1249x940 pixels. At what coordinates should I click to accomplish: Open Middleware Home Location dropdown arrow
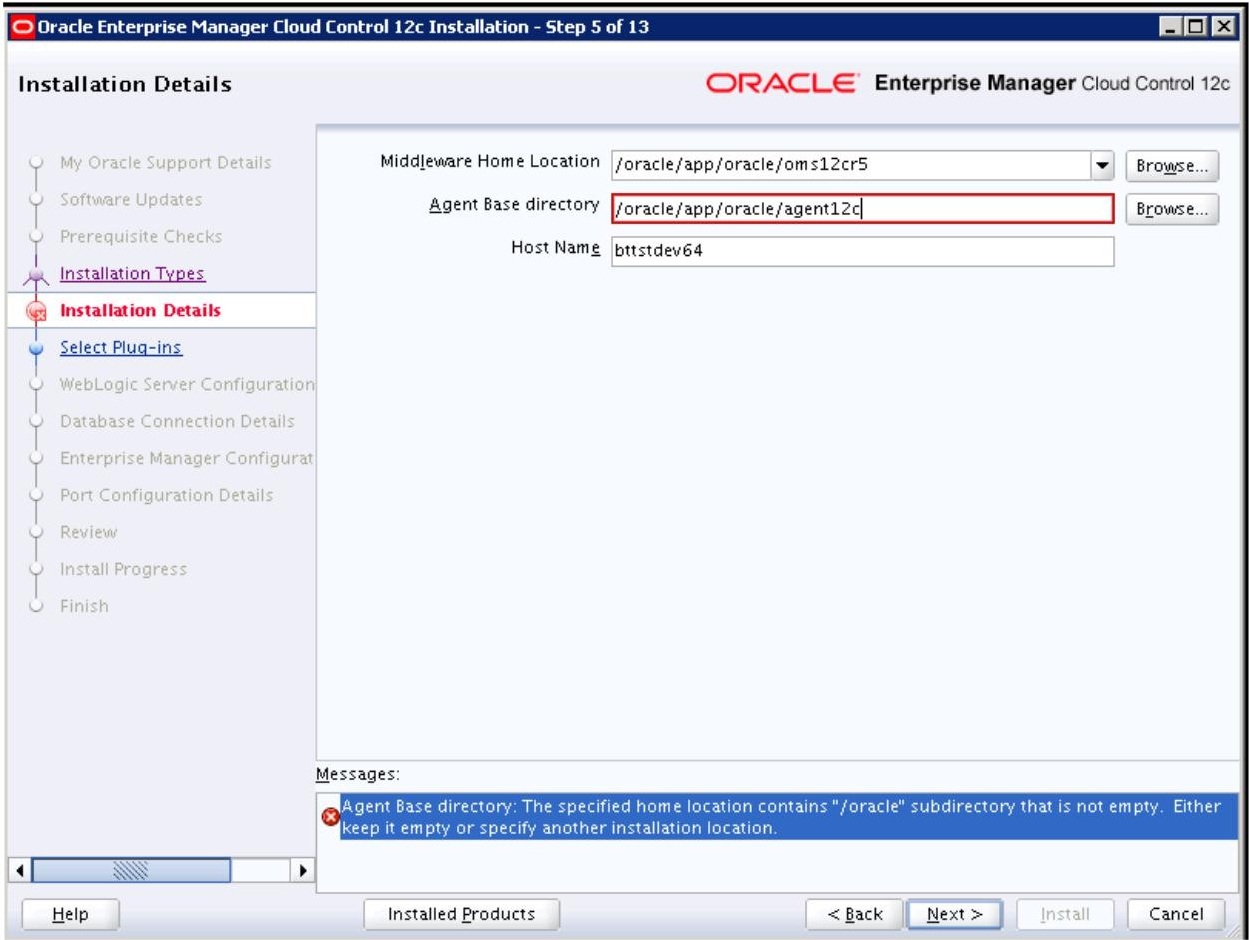[1102, 166]
